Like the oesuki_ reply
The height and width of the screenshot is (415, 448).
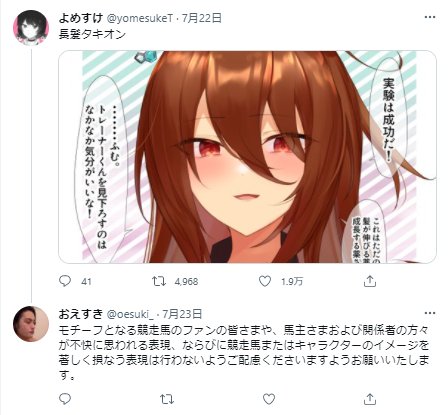[x=269, y=399]
